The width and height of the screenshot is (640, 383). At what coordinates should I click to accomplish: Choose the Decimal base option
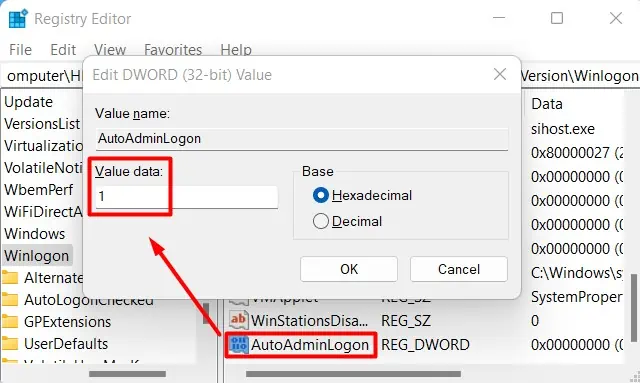point(321,221)
